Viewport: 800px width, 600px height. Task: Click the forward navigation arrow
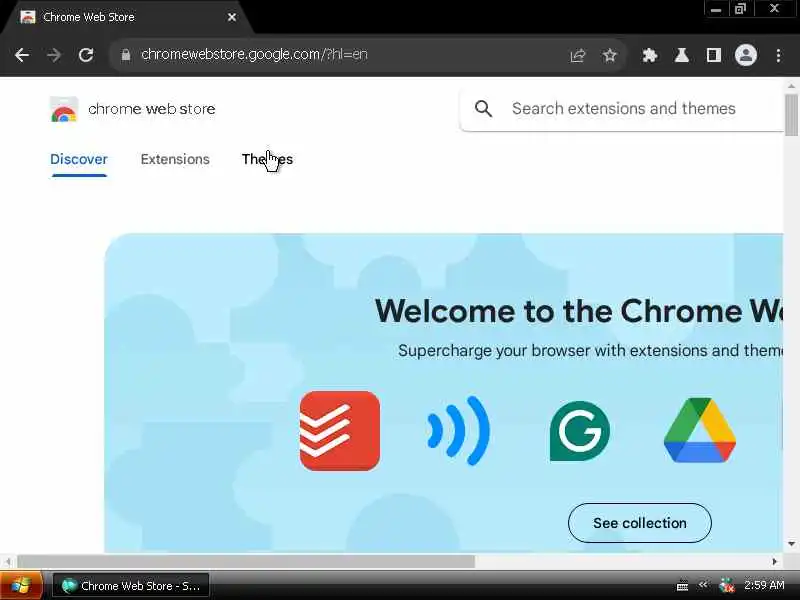click(54, 55)
